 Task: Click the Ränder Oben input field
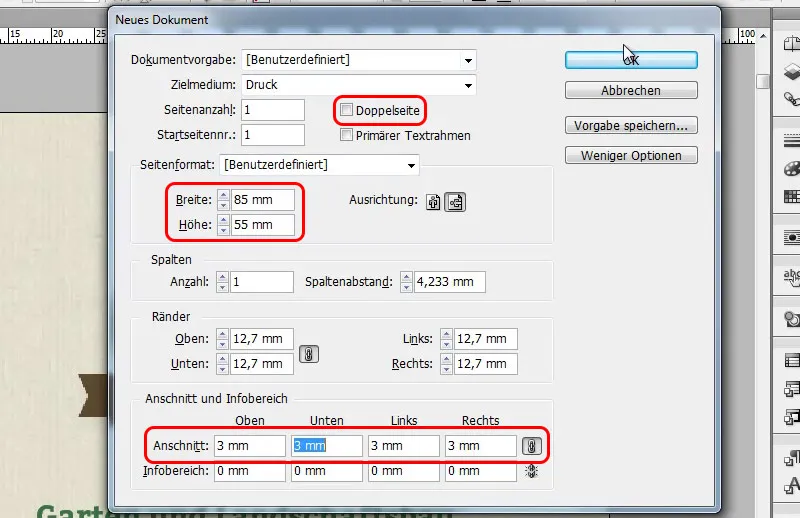(262, 339)
